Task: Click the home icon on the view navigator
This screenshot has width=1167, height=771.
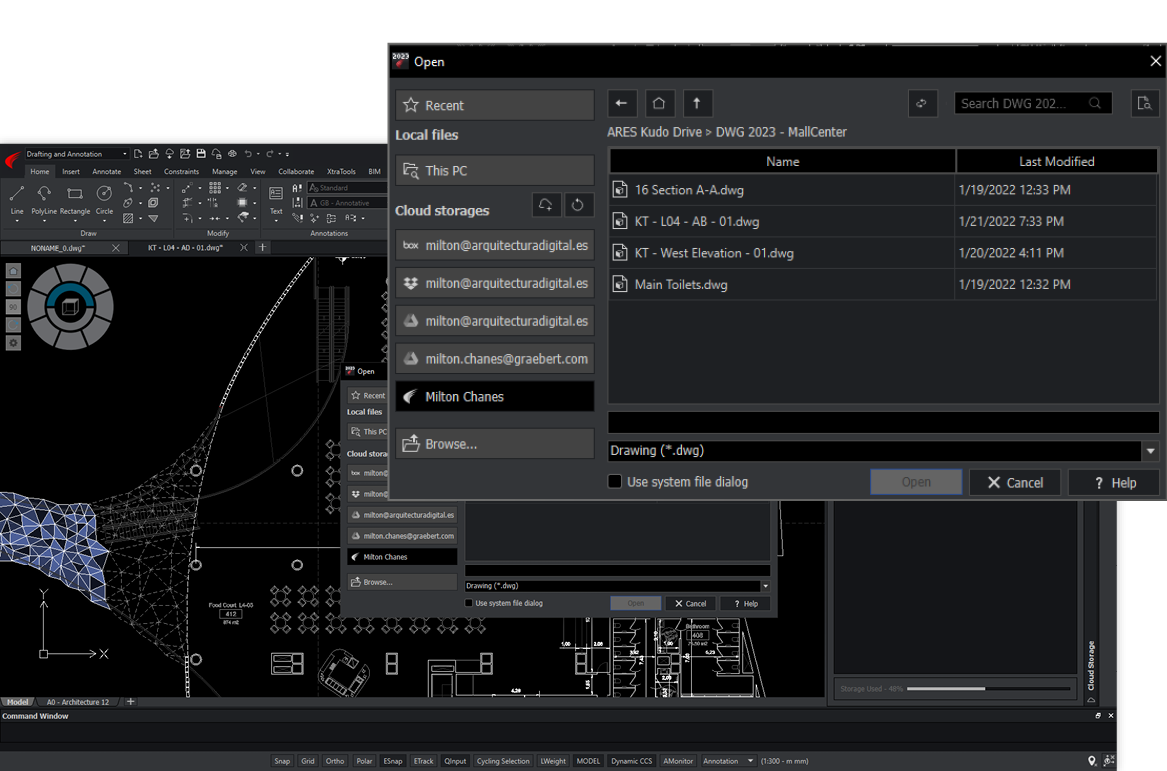Action: 13,271
